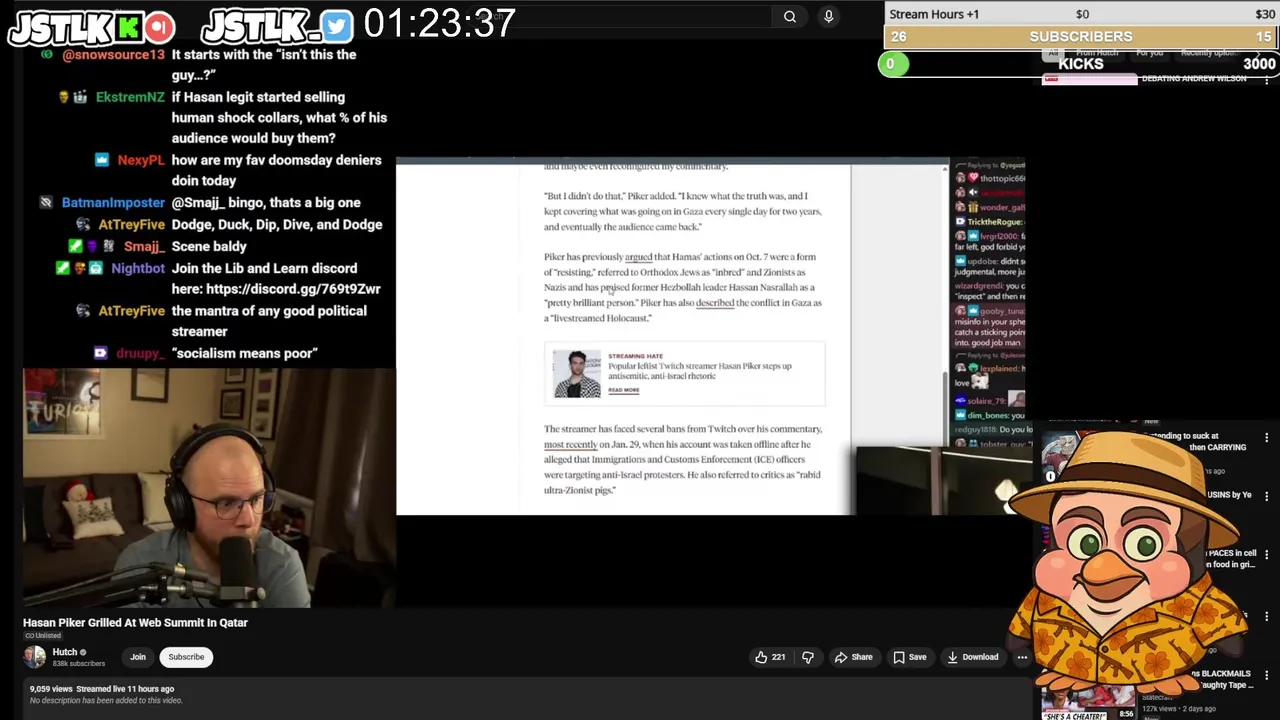Image resolution: width=1280 pixels, height=720 pixels.
Task: Click username TricktheRogue in right chat
Action: 995,222
